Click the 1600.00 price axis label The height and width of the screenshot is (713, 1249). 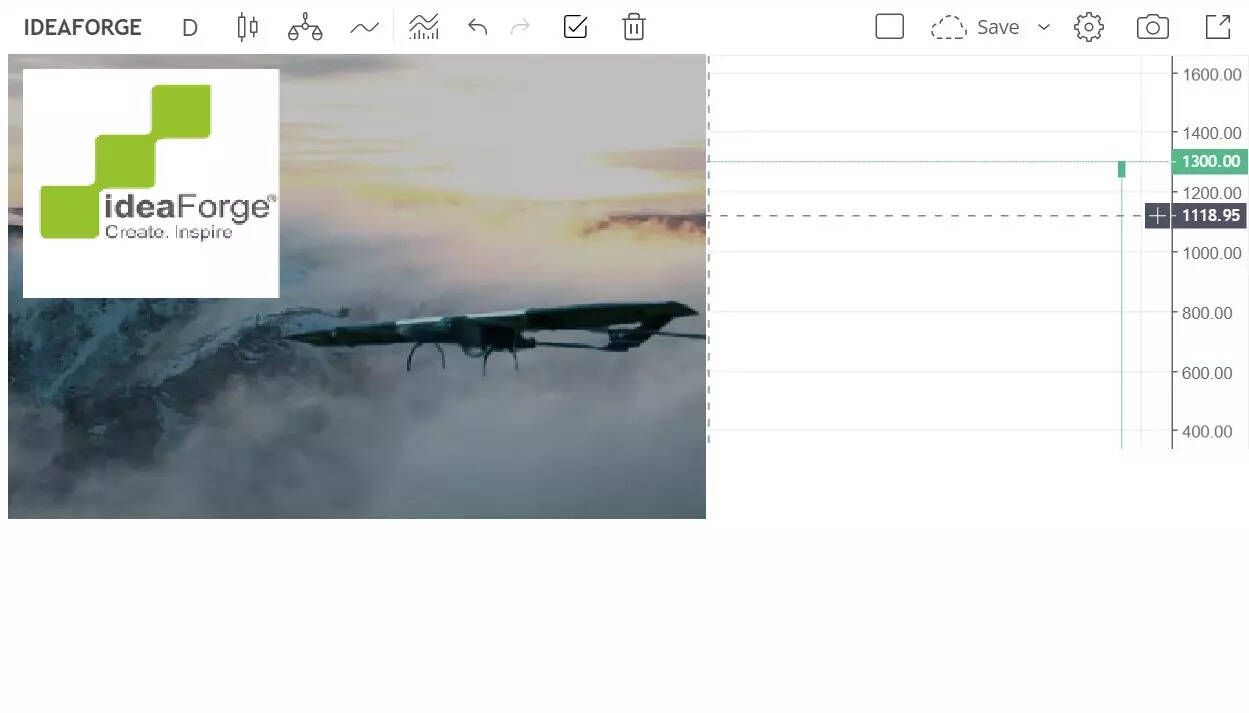1212,75
